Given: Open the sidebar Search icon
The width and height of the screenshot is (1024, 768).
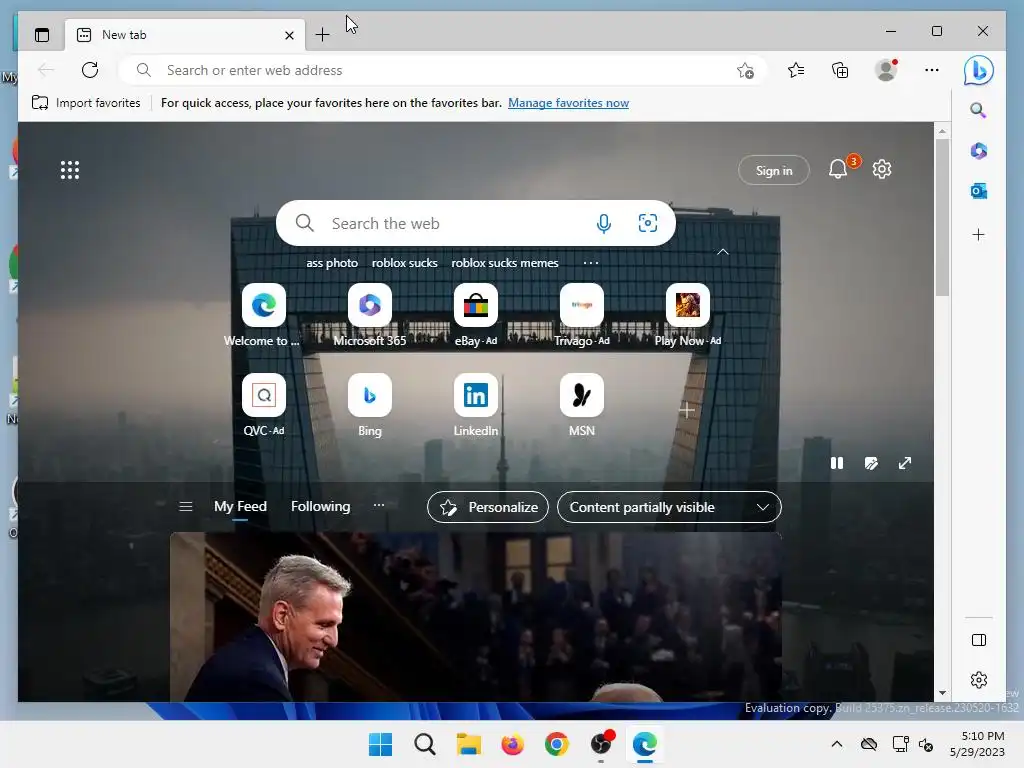Looking at the screenshot, I should click(978, 110).
